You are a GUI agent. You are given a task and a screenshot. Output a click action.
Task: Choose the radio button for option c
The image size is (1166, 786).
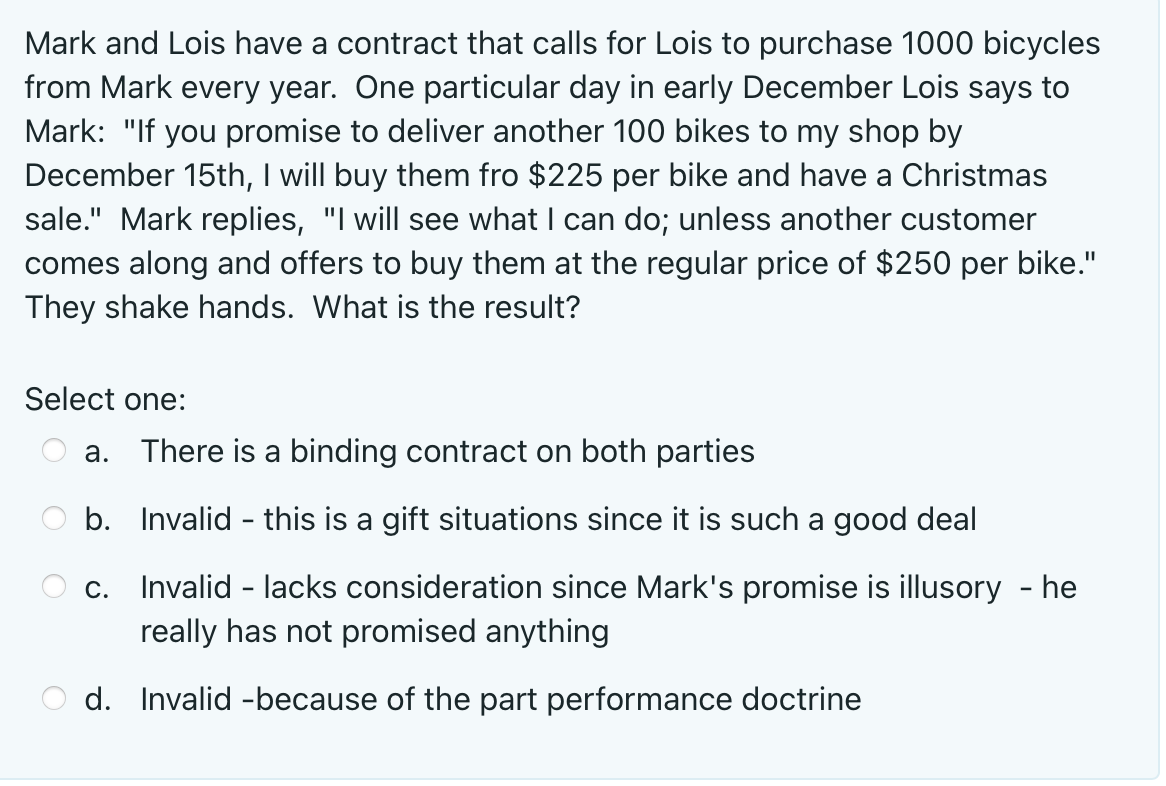(54, 587)
